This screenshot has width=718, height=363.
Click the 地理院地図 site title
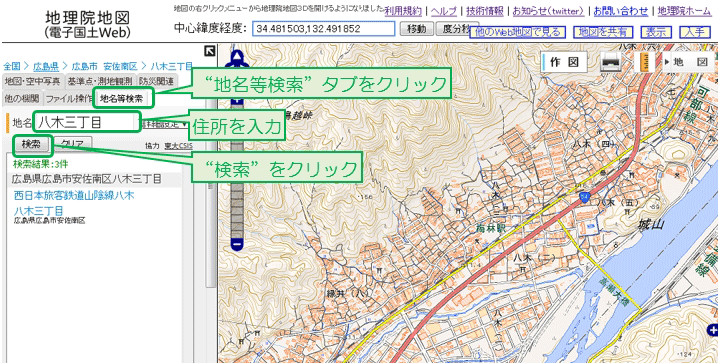click(x=87, y=18)
